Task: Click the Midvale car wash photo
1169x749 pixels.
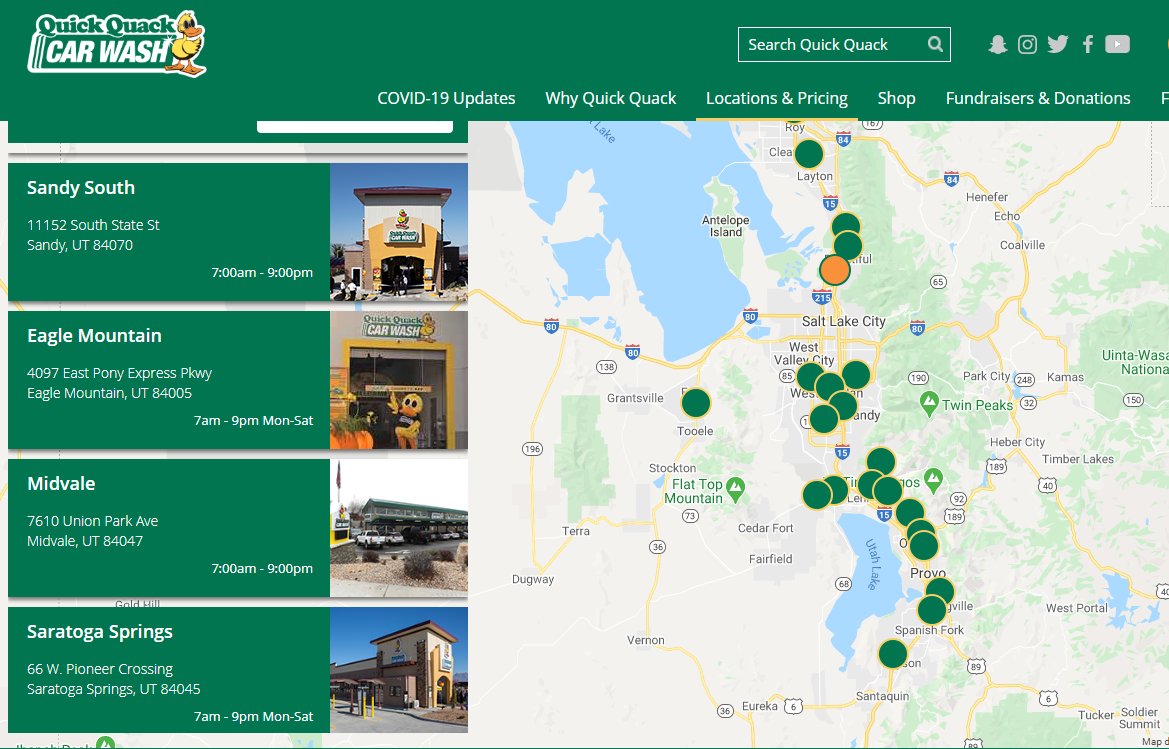Action: (x=399, y=528)
